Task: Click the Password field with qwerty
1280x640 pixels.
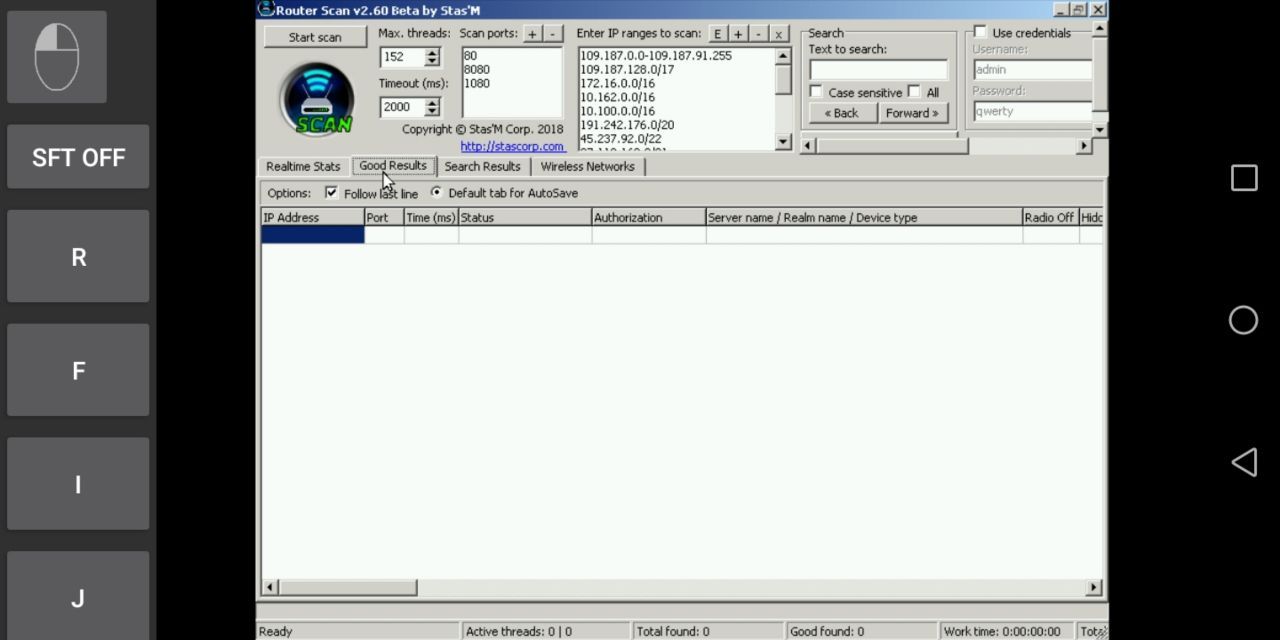Action: click(1032, 112)
